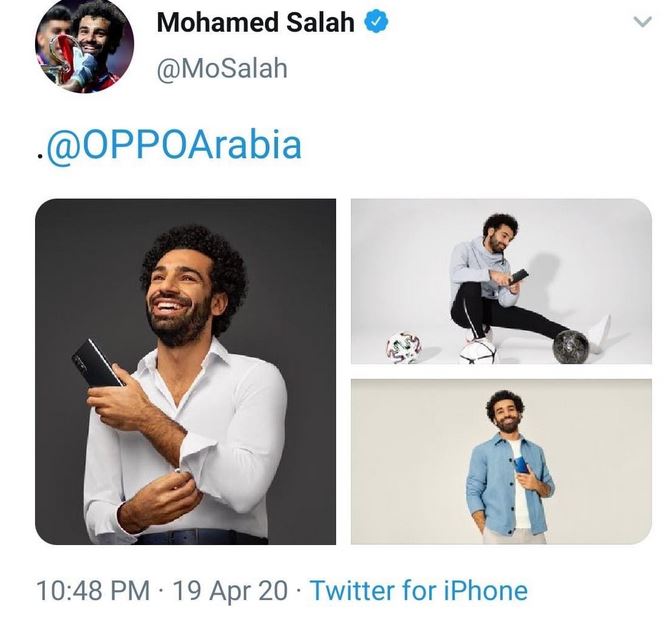Click the Mohamed Salah display name
Screen dimensions: 664x620
255,22
